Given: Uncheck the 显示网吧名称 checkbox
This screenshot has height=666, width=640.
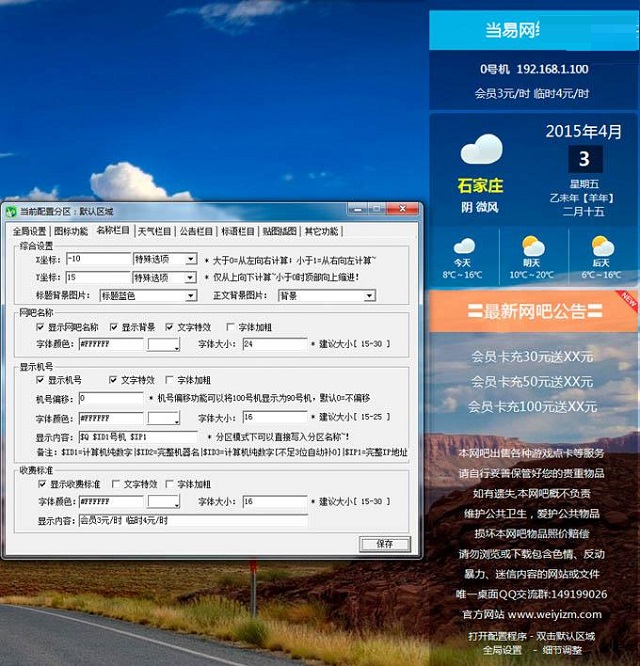Looking at the screenshot, I should click(41, 326).
